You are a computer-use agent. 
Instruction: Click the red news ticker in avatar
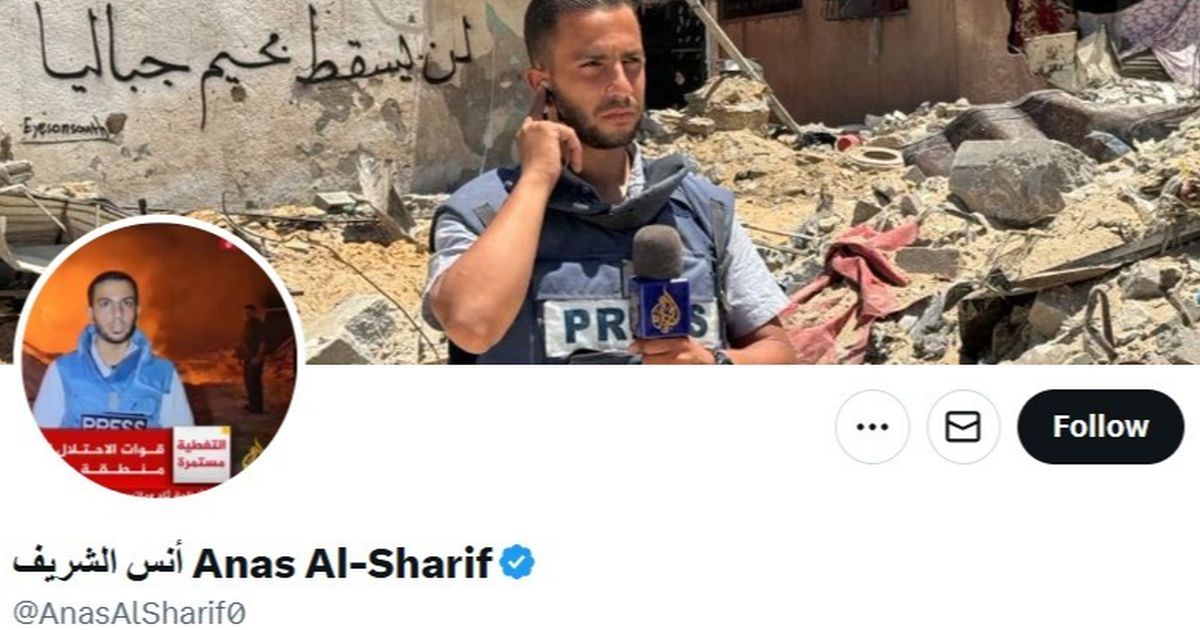(106, 456)
